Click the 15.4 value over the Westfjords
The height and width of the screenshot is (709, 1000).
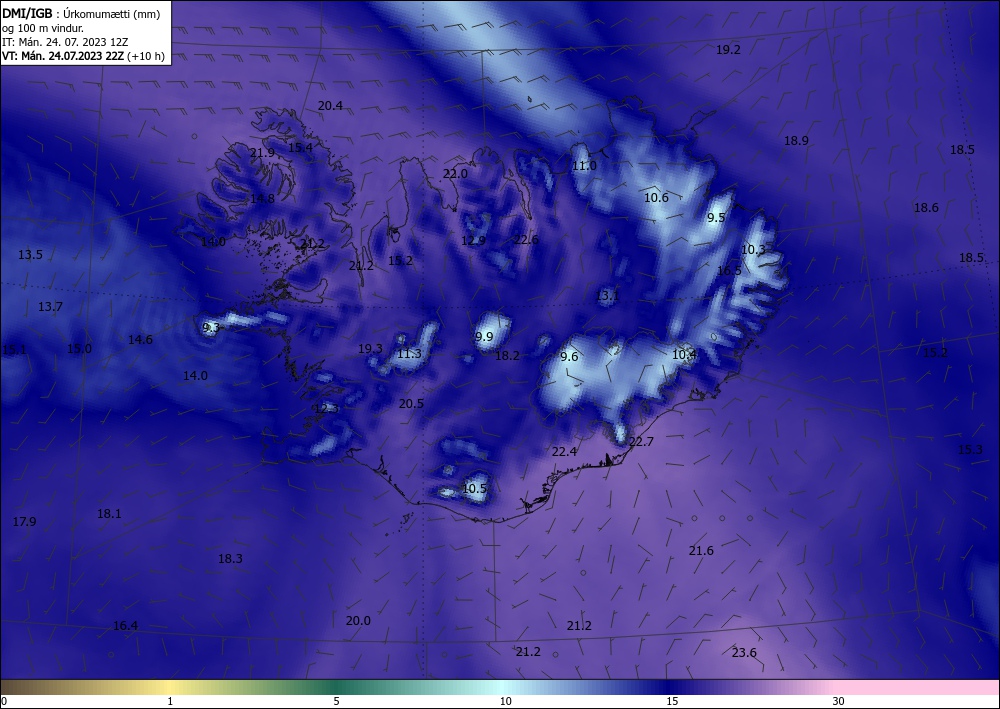[300, 148]
